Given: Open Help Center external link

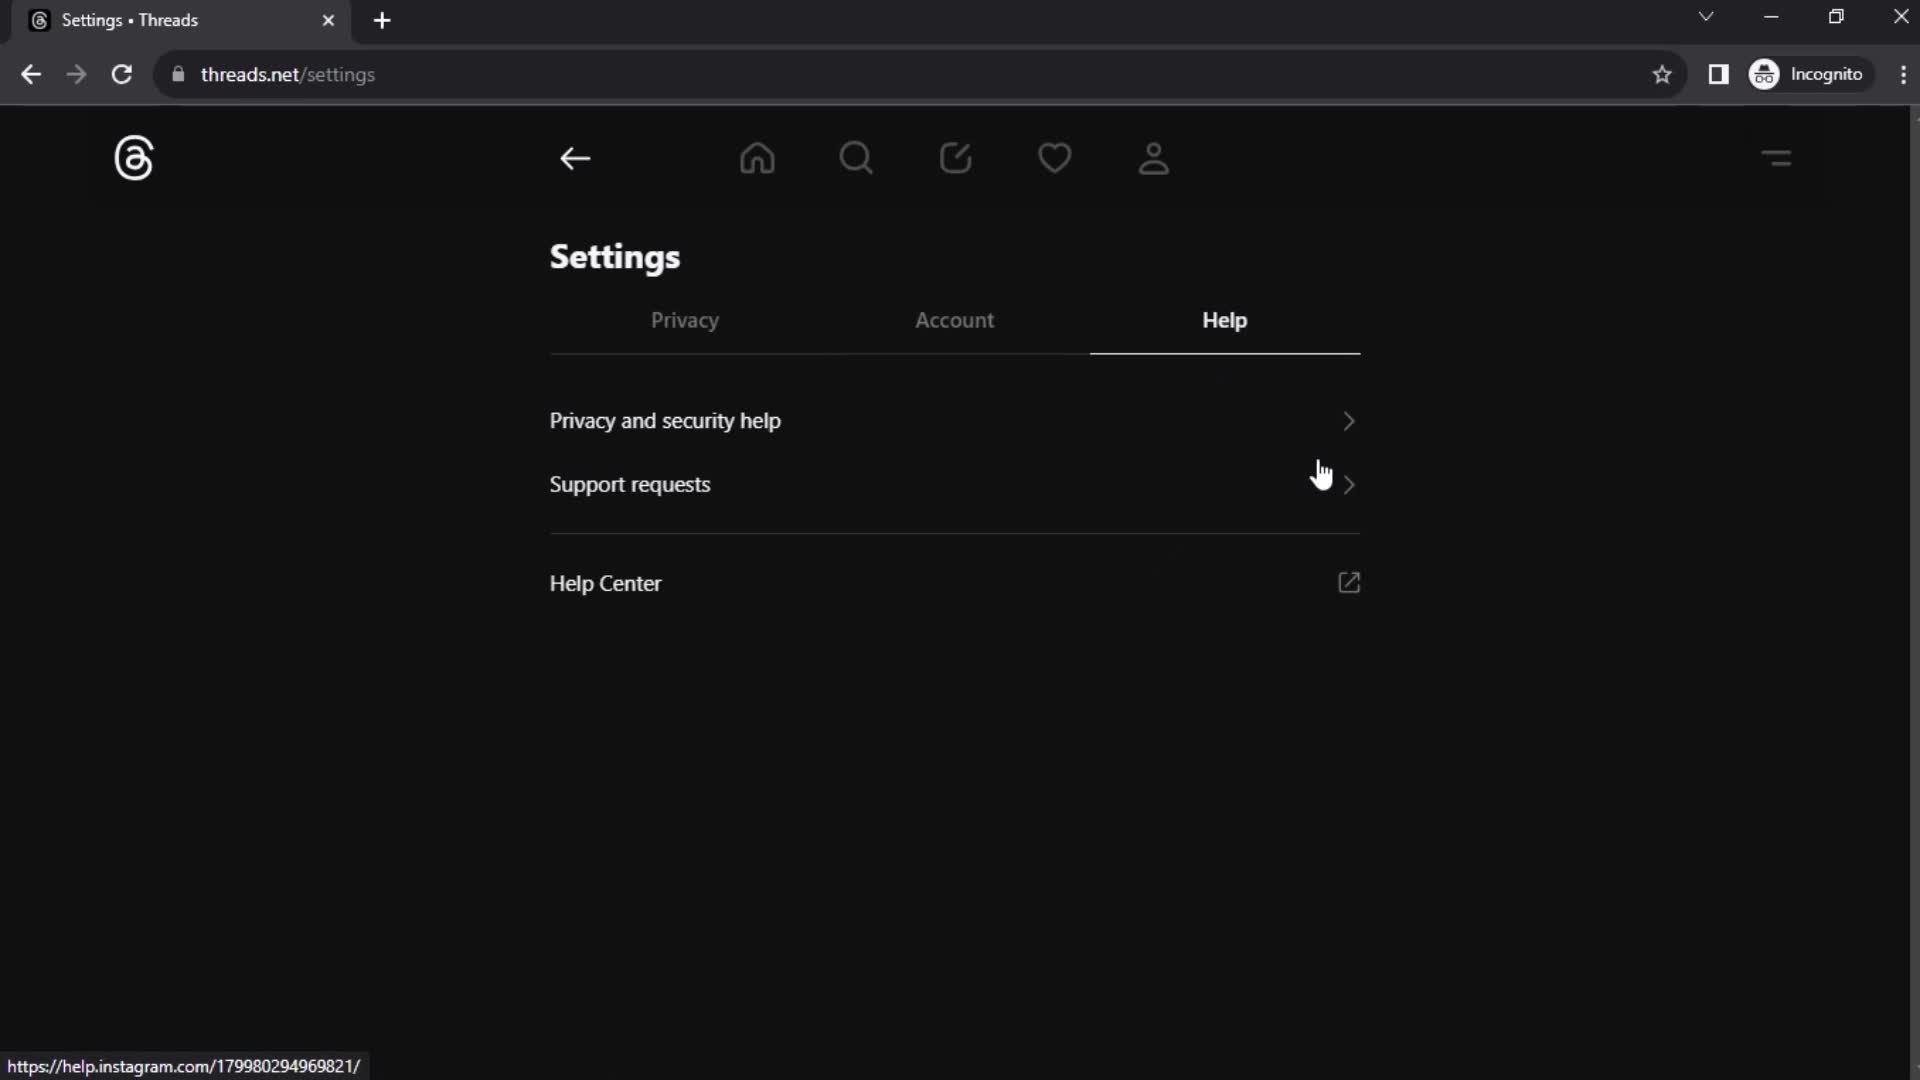Looking at the screenshot, I should (x=1350, y=583).
